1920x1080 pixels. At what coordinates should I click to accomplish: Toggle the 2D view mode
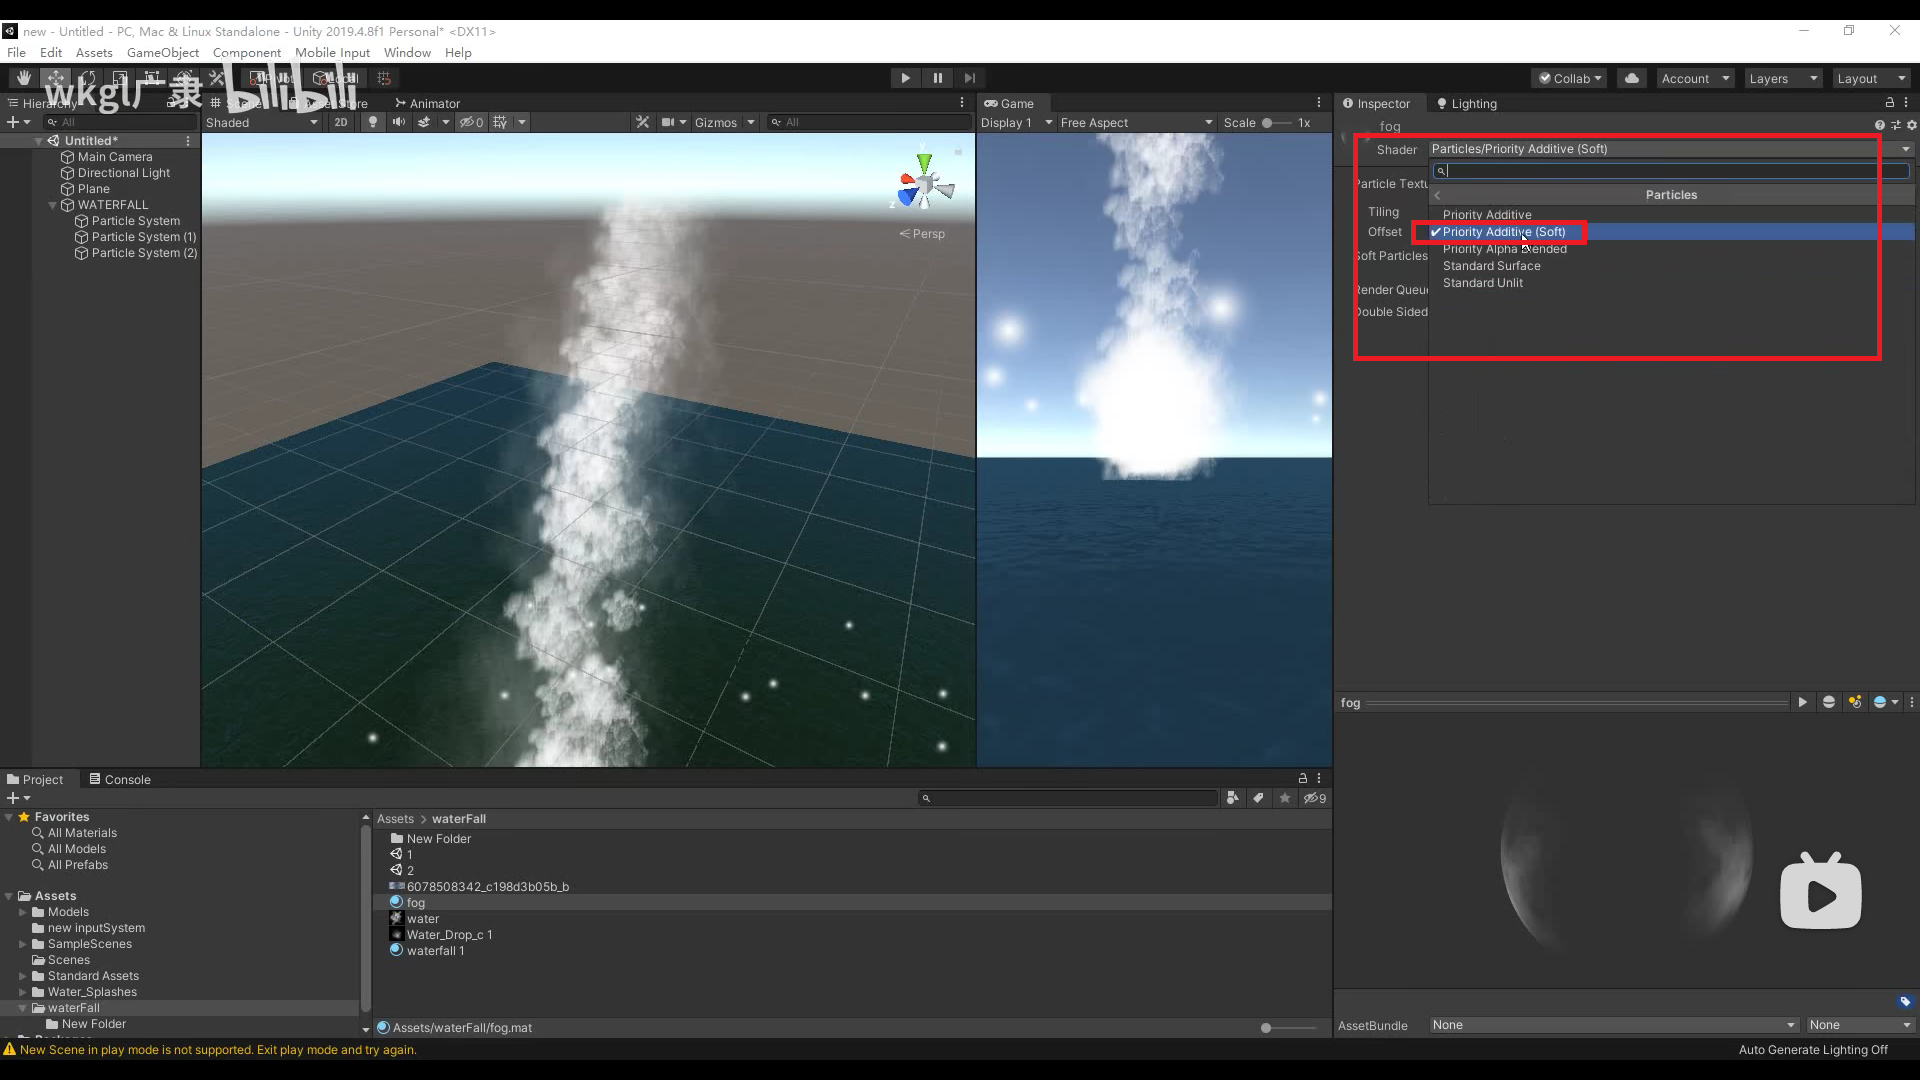340,122
